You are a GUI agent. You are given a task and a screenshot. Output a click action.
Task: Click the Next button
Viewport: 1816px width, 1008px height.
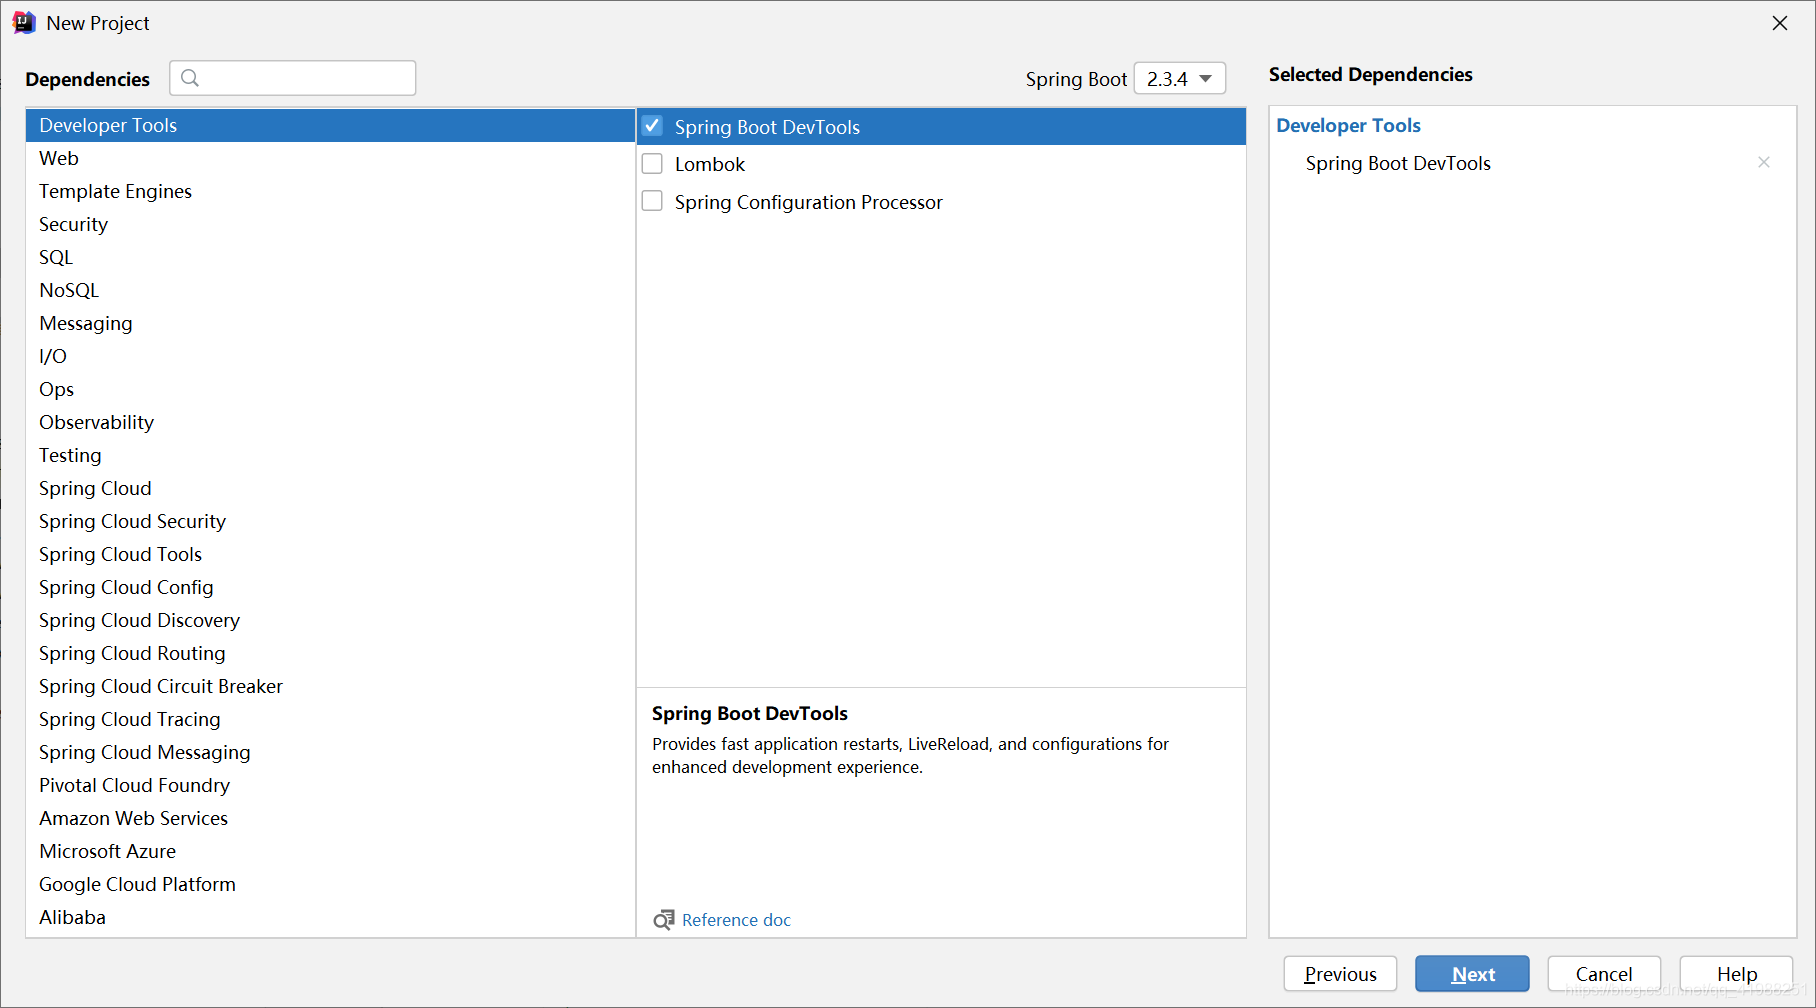[1472, 974]
